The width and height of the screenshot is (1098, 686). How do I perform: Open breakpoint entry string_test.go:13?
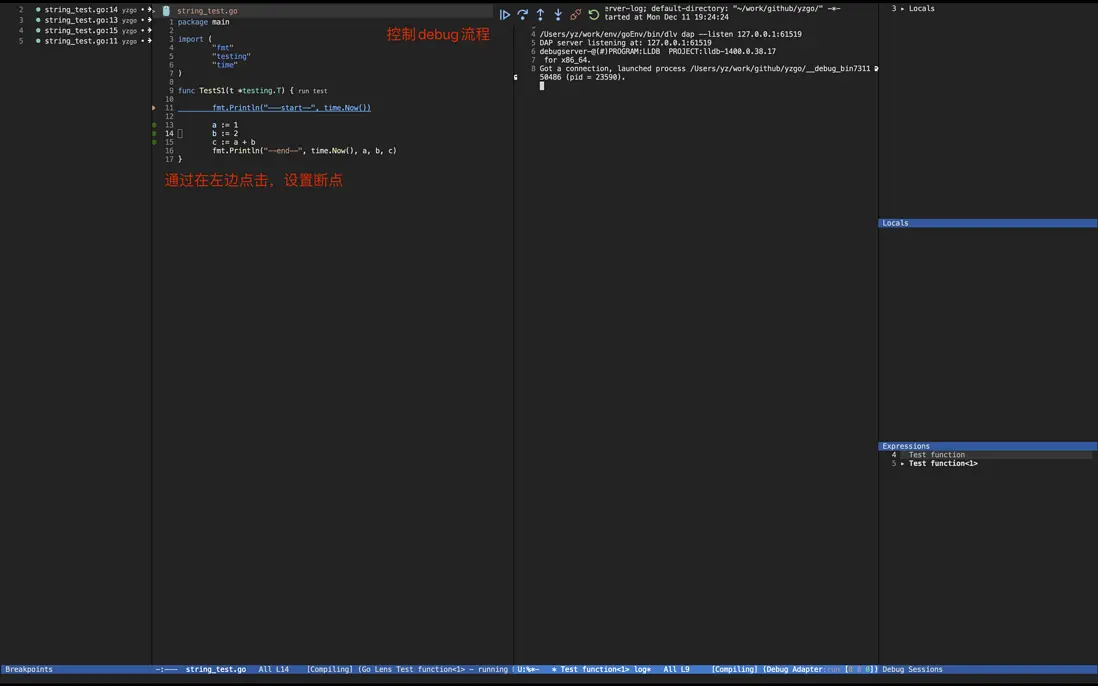coord(81,20)
